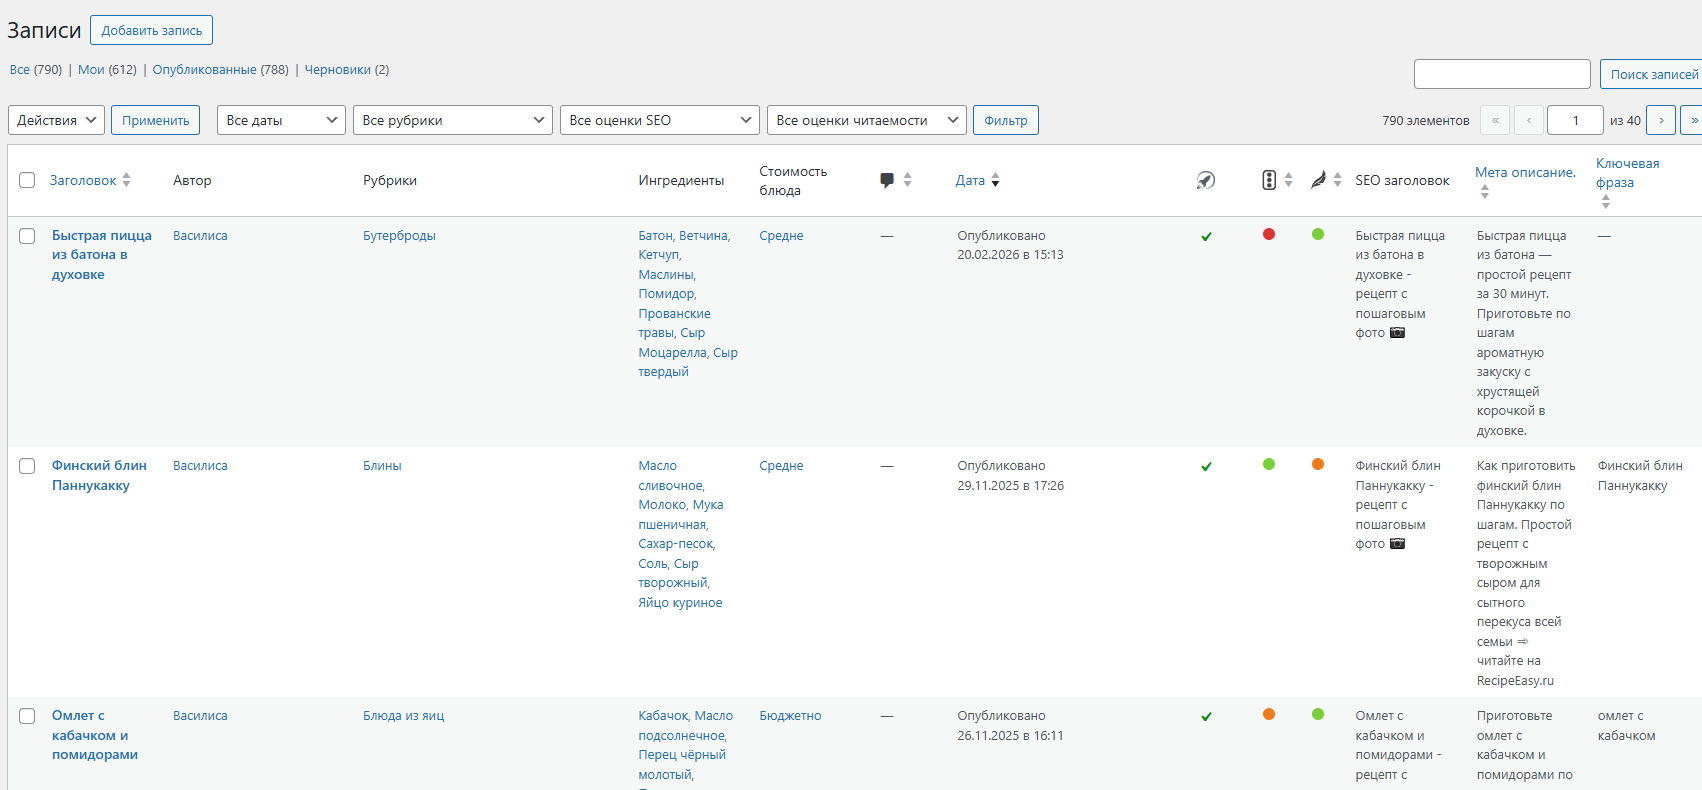Show Черновики (2) posts
The width and height of the screenshot is (1702, 790).
point(347,70)
